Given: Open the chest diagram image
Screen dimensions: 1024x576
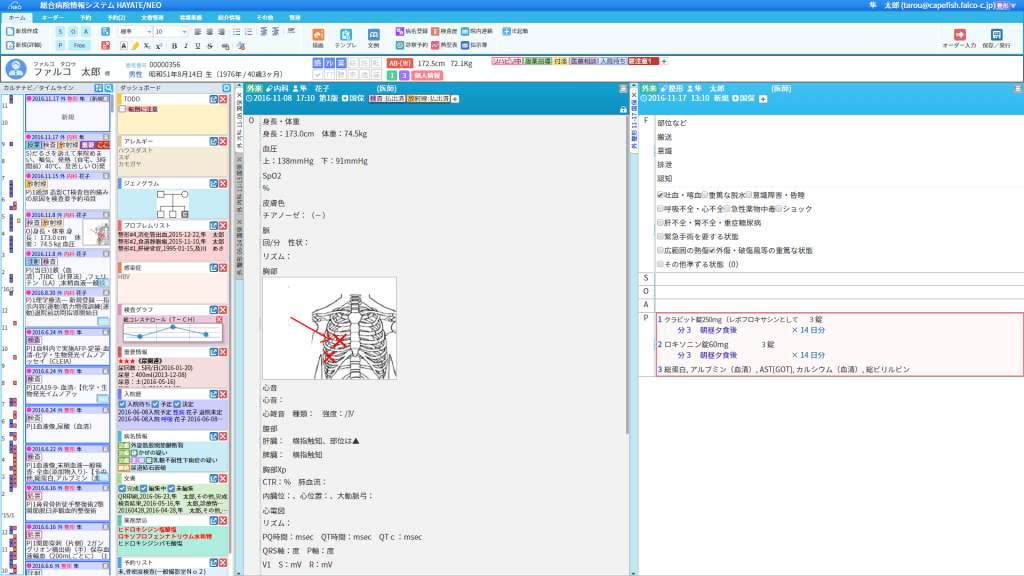Looking at the screenshot, I should pyautogui.click(x=329, y=328).
